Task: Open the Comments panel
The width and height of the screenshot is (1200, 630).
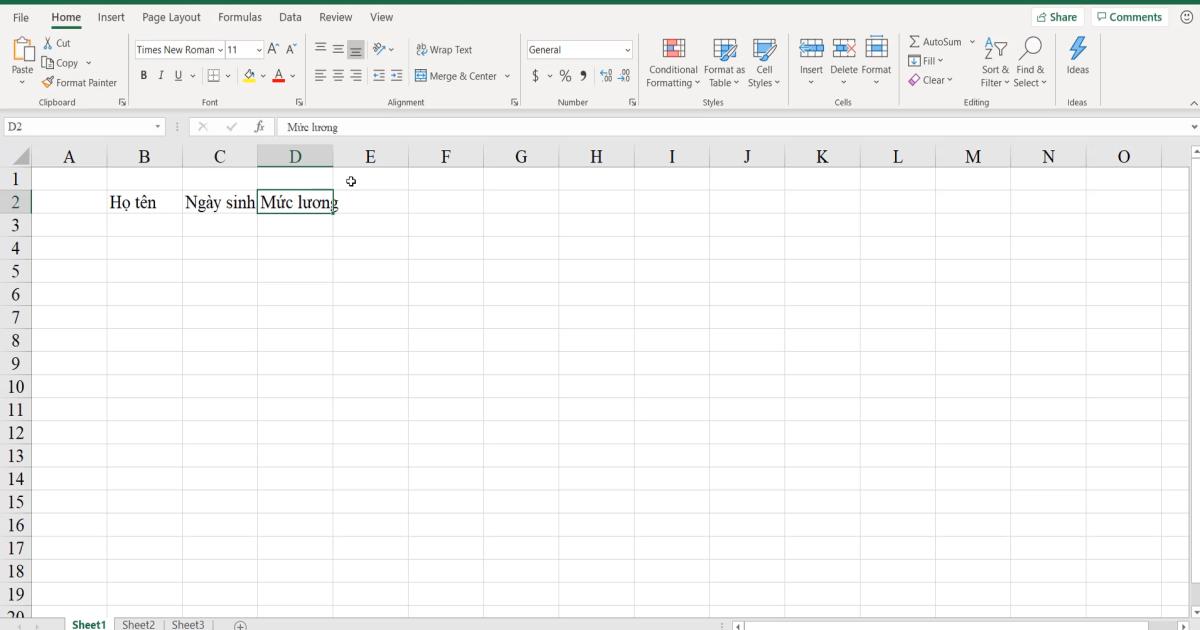Action: (1129, 16)
